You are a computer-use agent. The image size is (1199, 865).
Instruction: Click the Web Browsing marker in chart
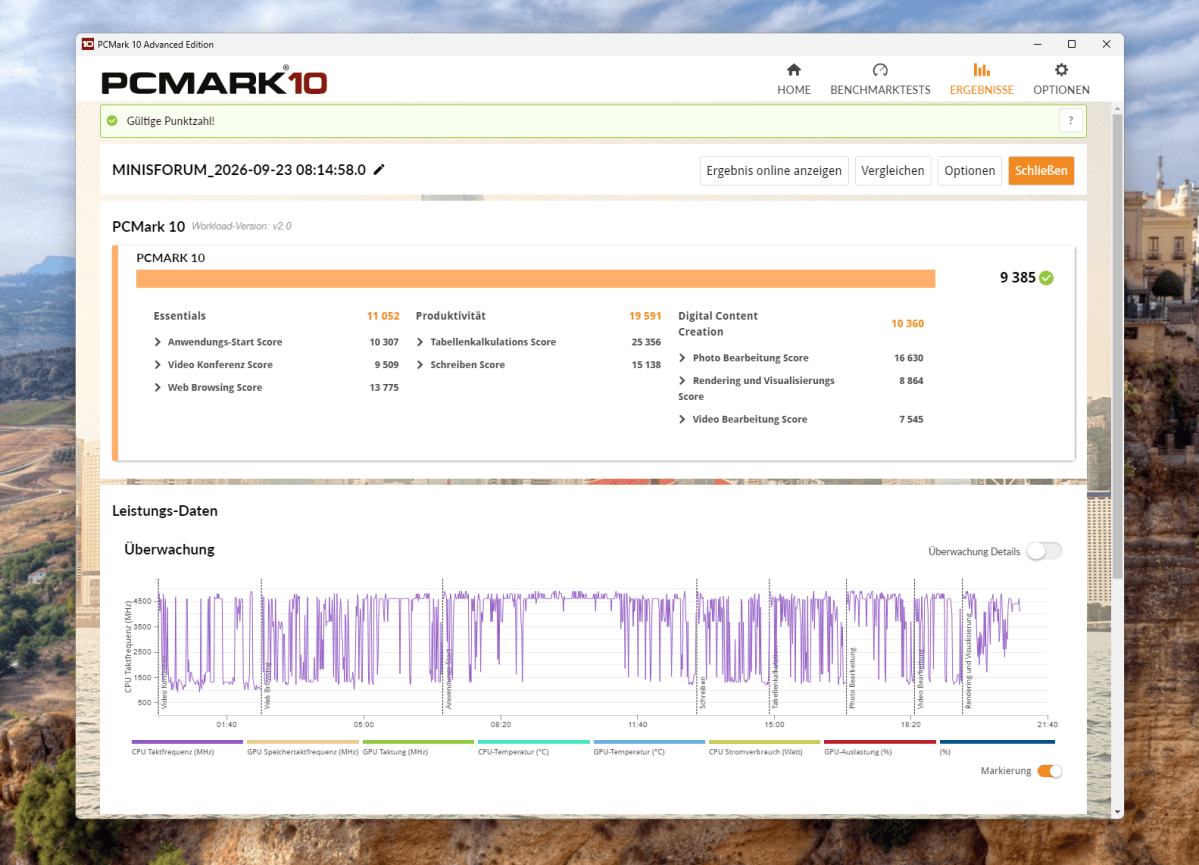tap(267, 685)
